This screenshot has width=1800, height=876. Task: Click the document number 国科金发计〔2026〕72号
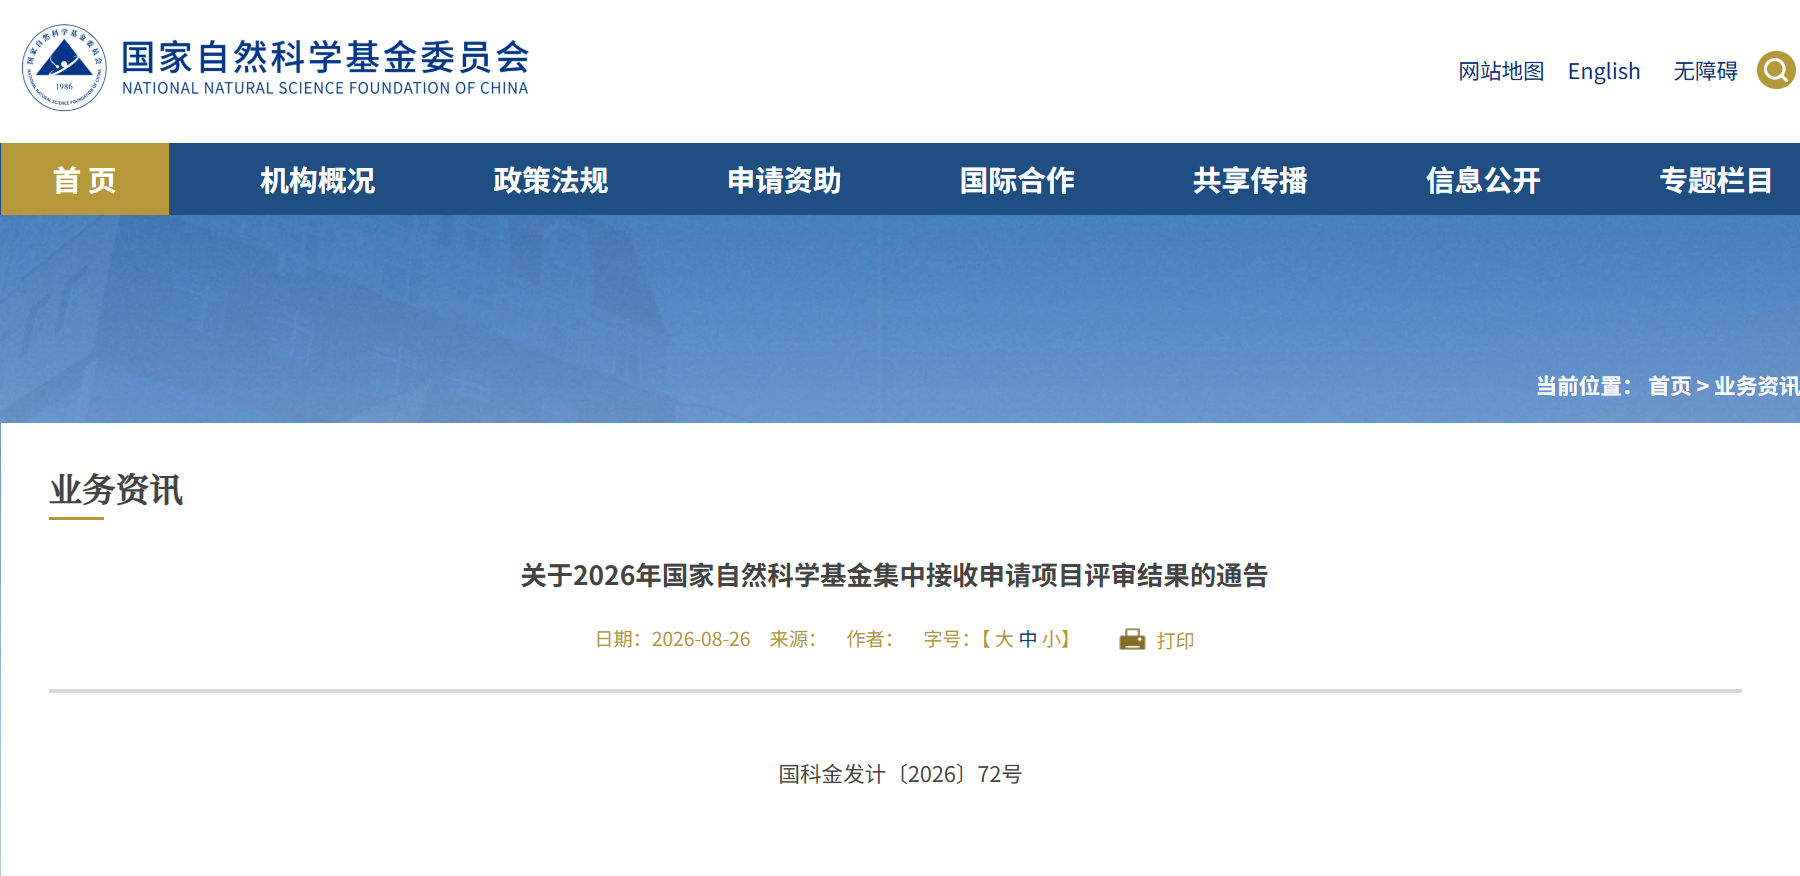(900, 774)
